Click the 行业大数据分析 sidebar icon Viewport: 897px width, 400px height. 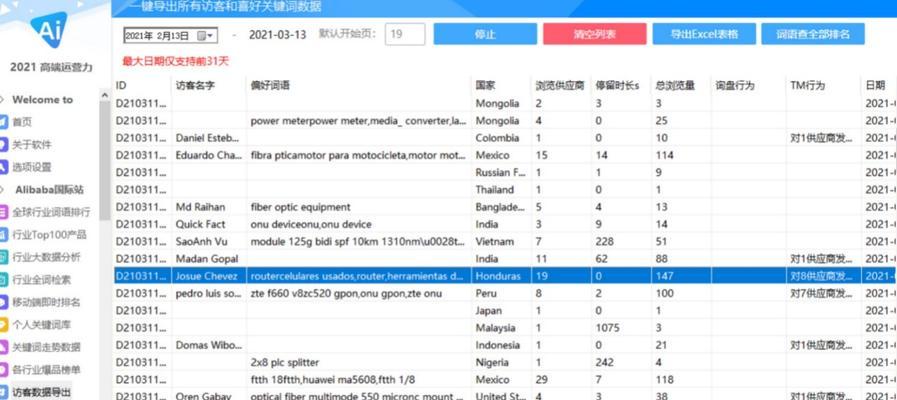pos(3,257)
